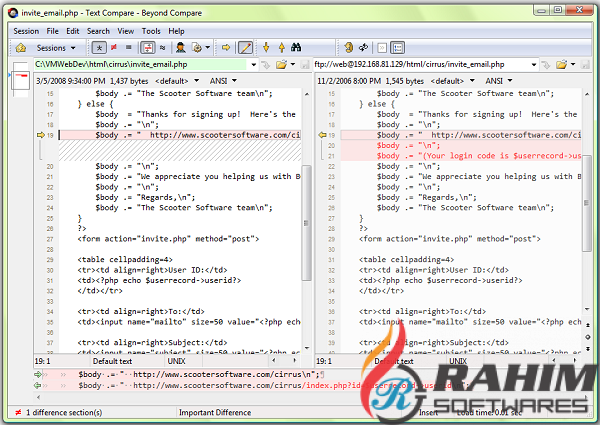Click the right ftp path field
The height and width of the screenshot is (425, 600).
[421, 64]
